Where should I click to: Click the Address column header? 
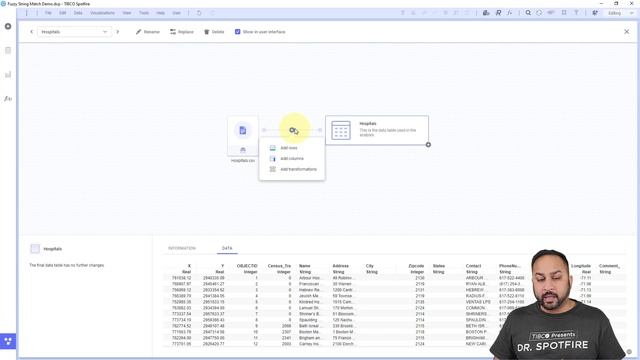pyautogui.click(x=340, y=266)
